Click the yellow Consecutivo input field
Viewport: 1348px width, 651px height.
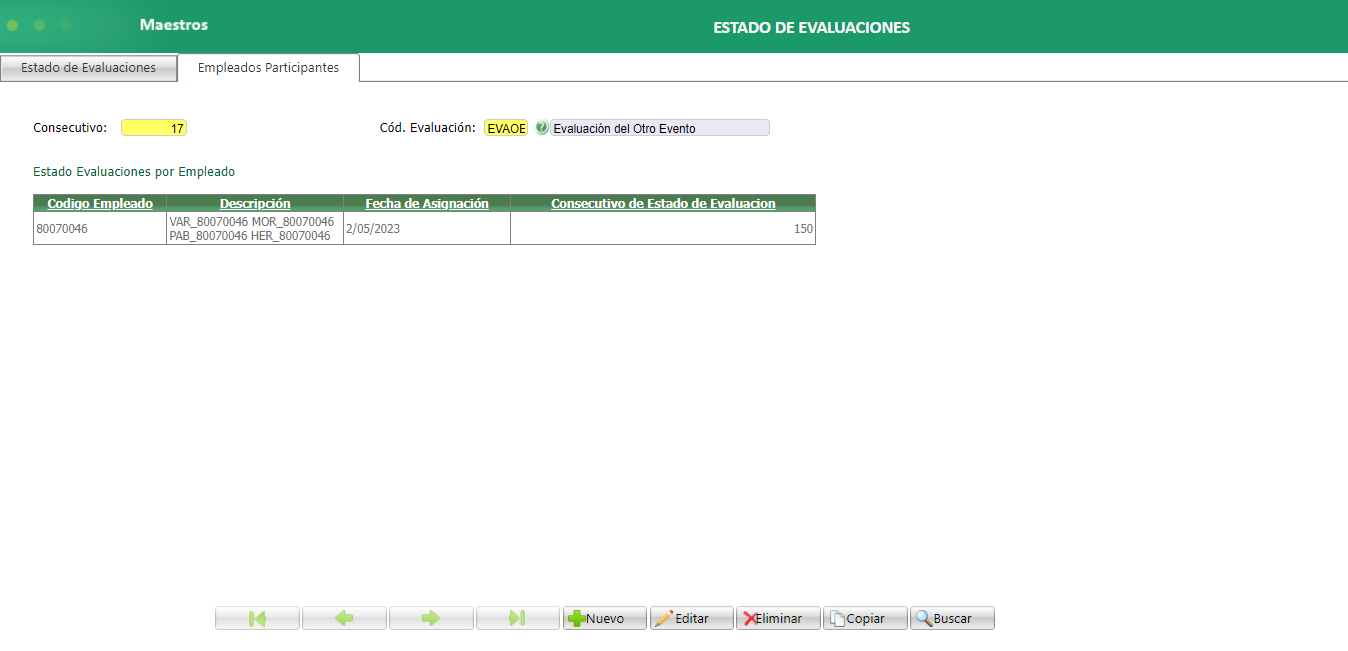(x=153, y=127)
